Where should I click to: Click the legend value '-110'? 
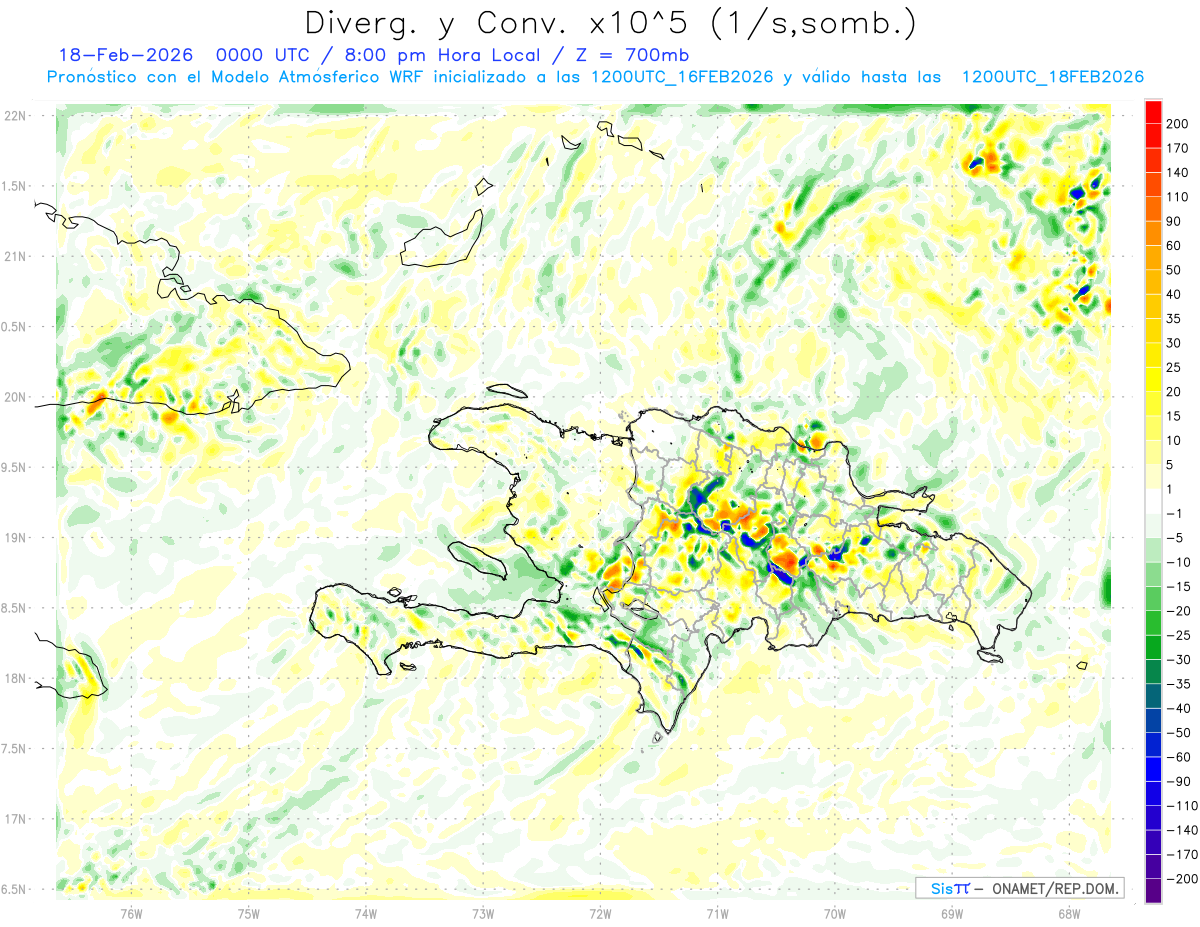1182,805
